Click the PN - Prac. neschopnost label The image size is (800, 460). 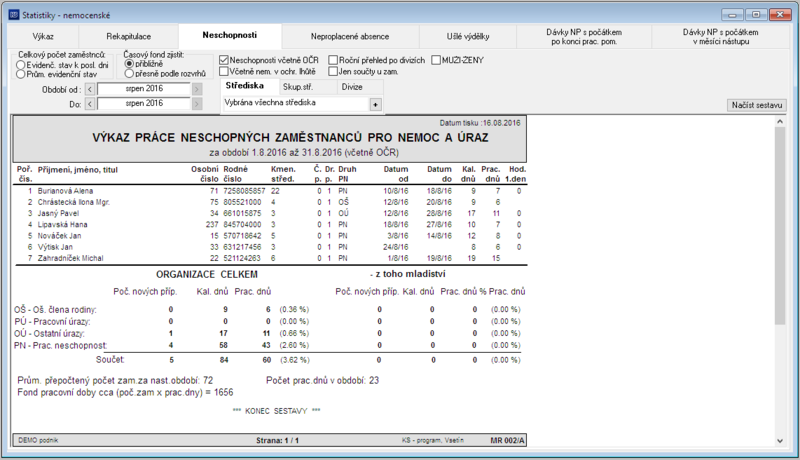coord(61,345)
